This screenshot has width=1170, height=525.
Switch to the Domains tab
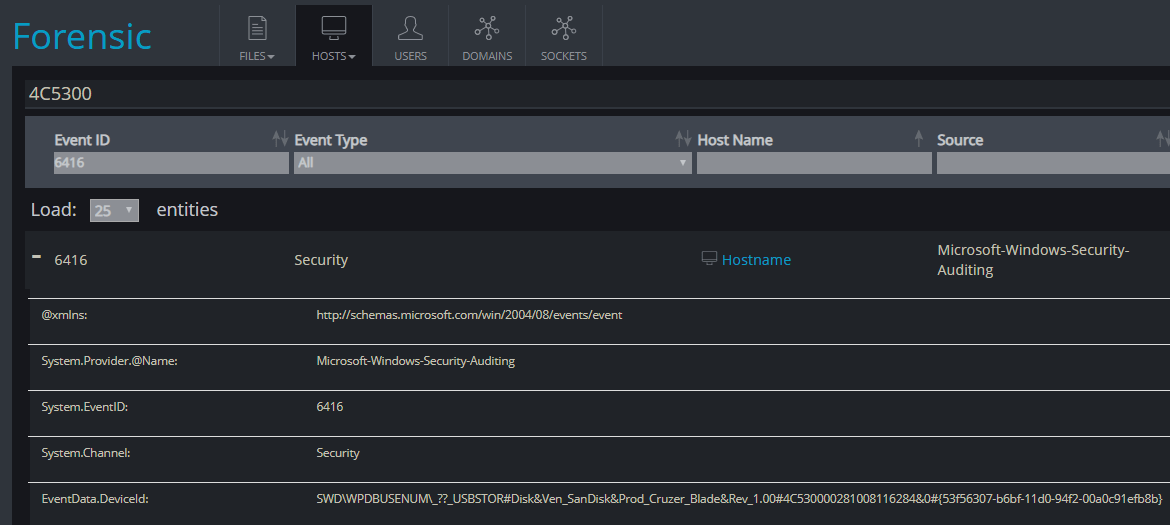pos(487,35)
